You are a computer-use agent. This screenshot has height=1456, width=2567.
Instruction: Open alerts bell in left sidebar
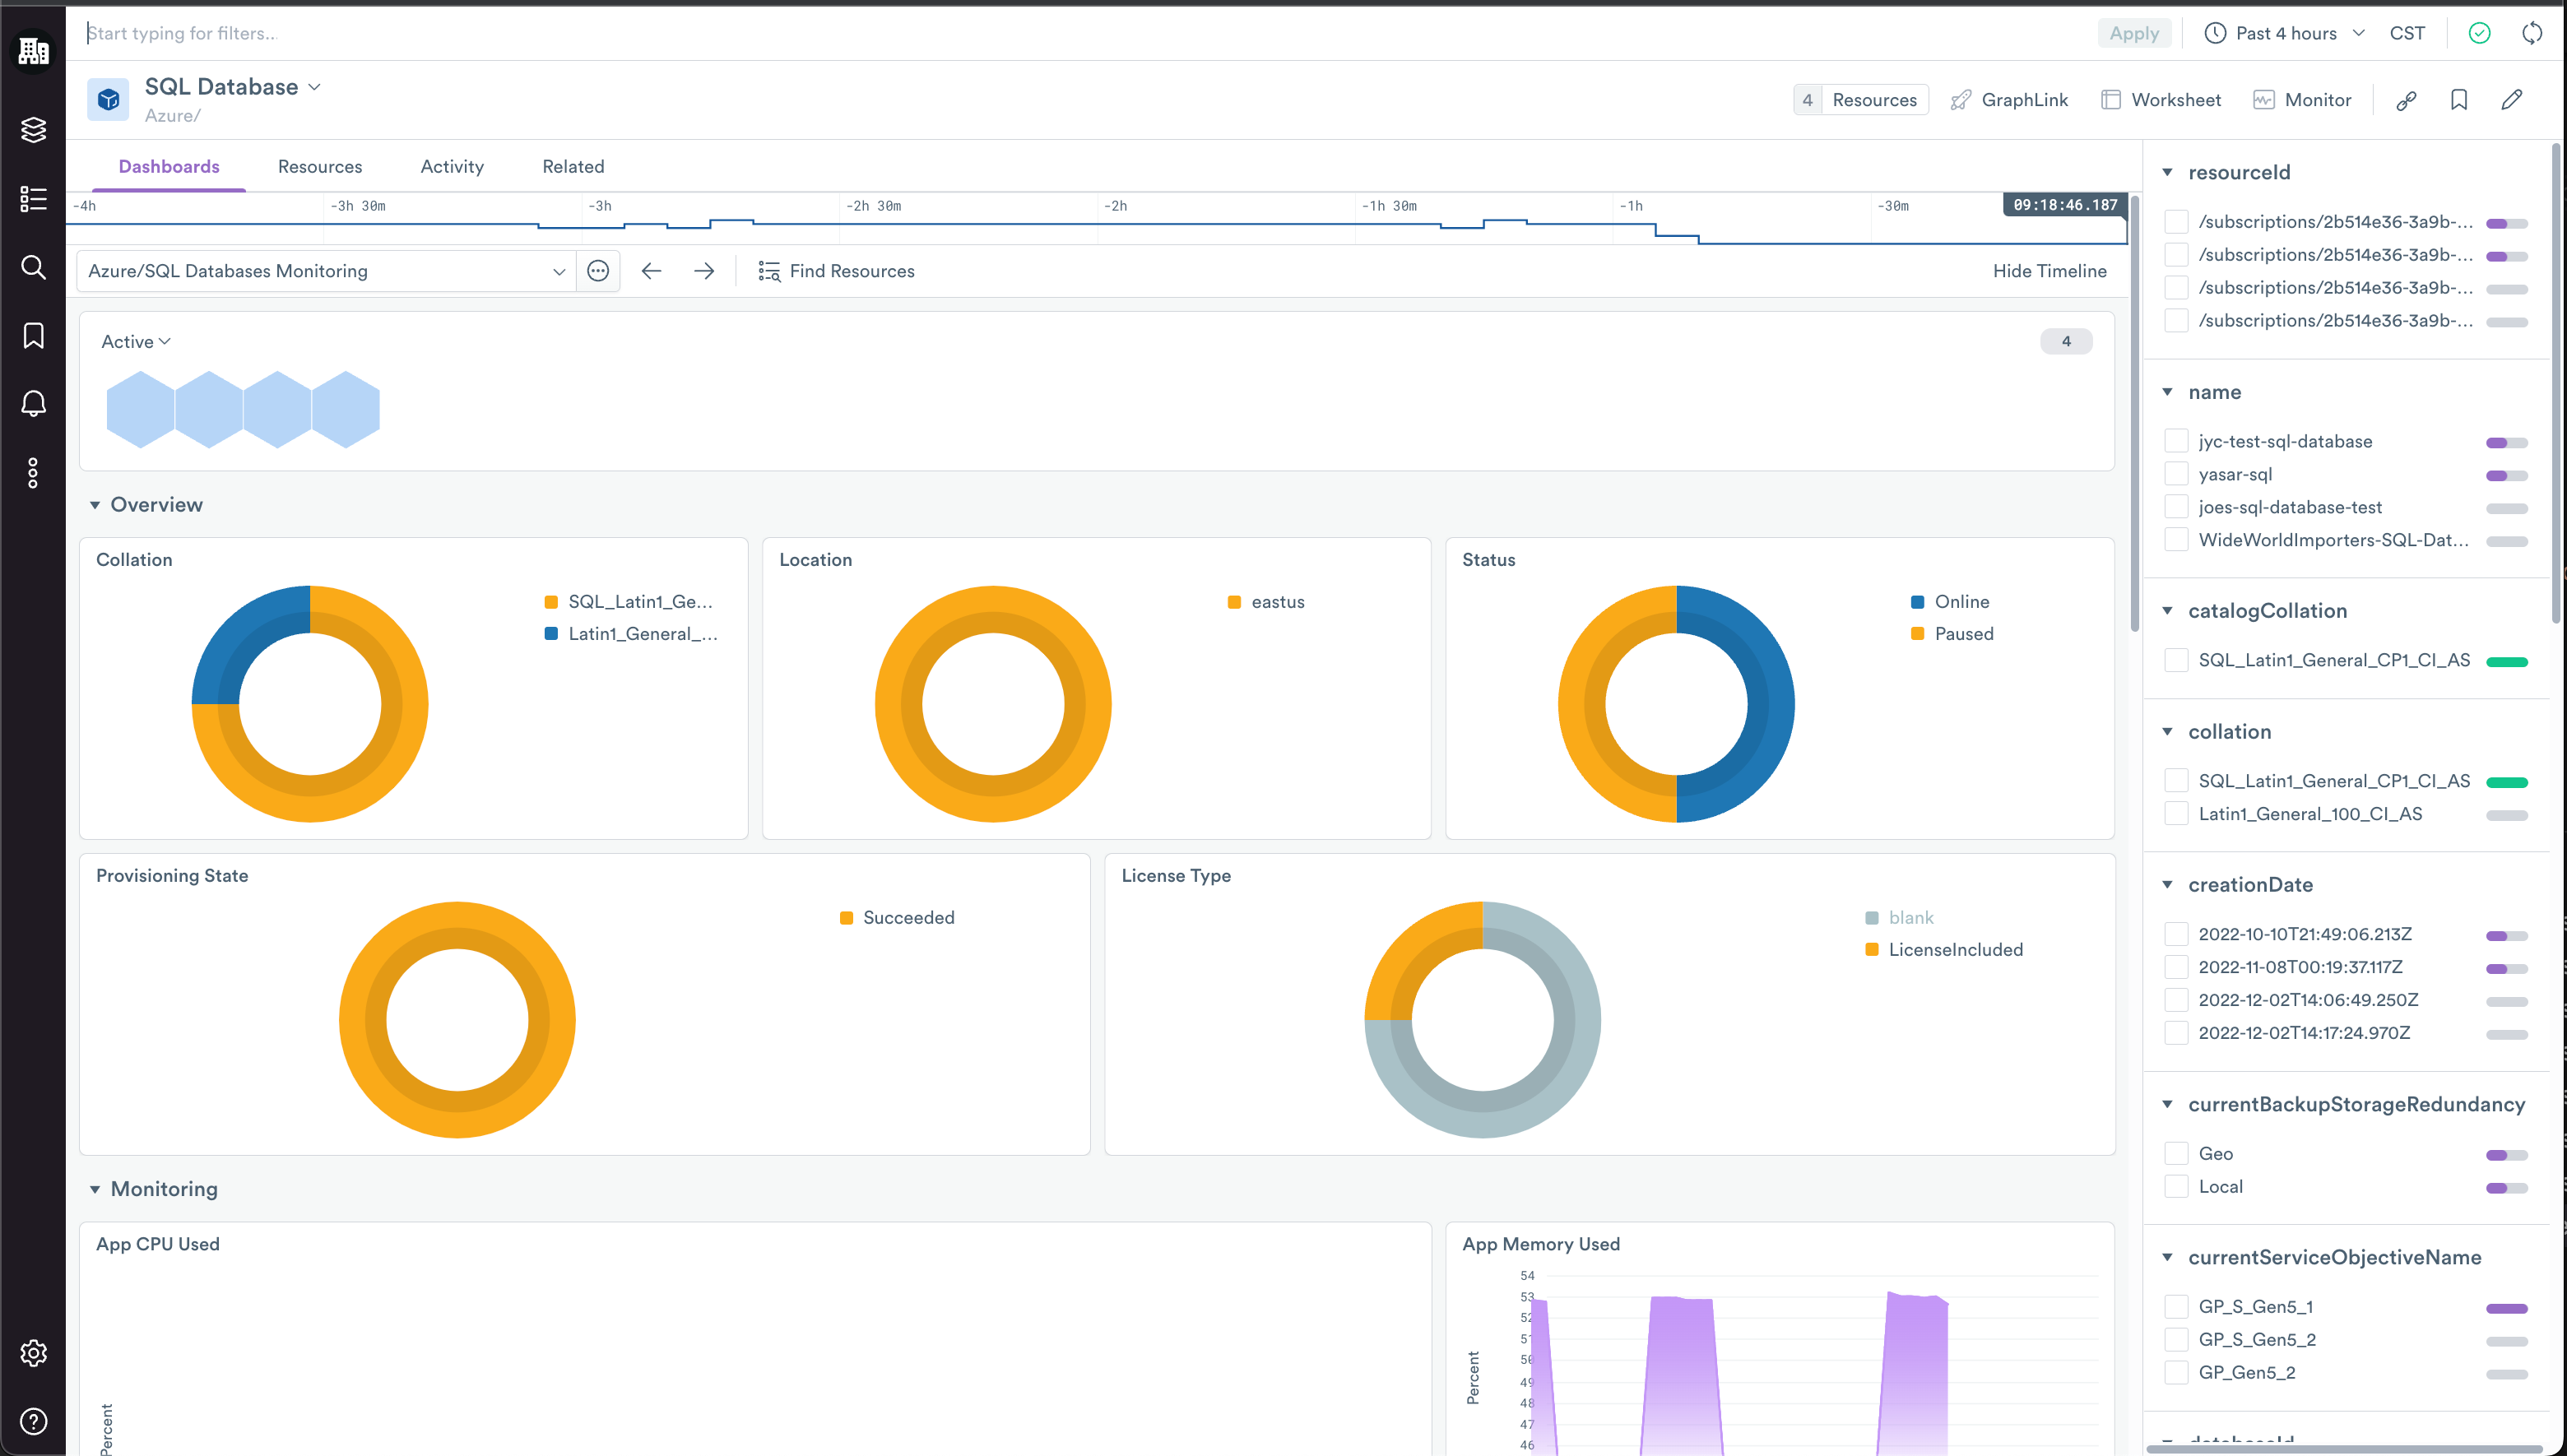pos(33,403)
